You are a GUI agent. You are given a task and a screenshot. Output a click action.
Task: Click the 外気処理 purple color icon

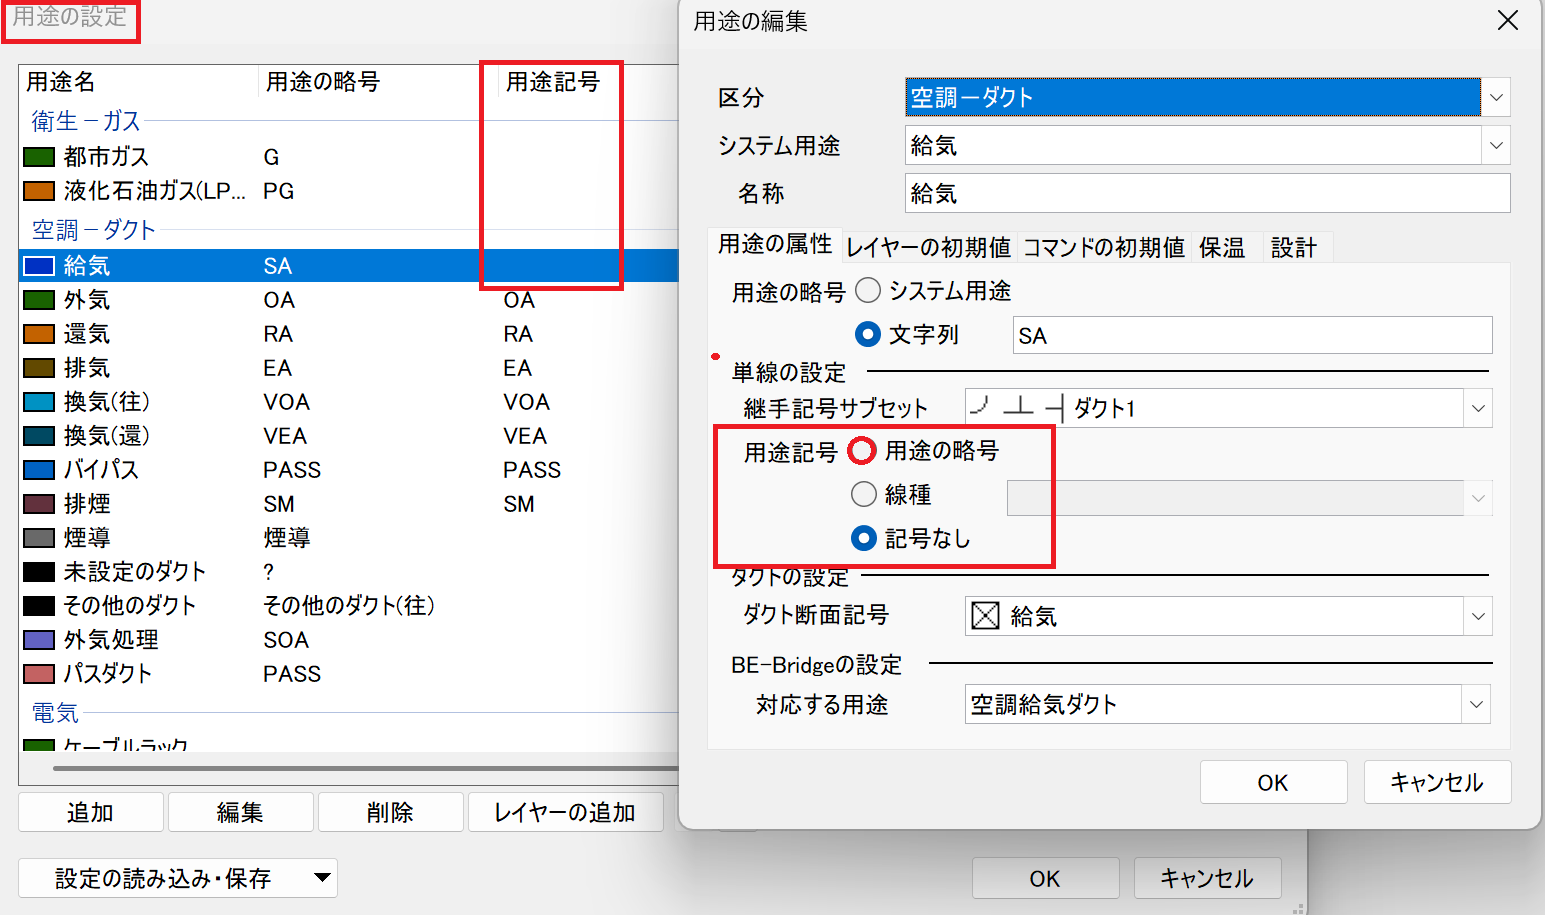pos(39,640)
